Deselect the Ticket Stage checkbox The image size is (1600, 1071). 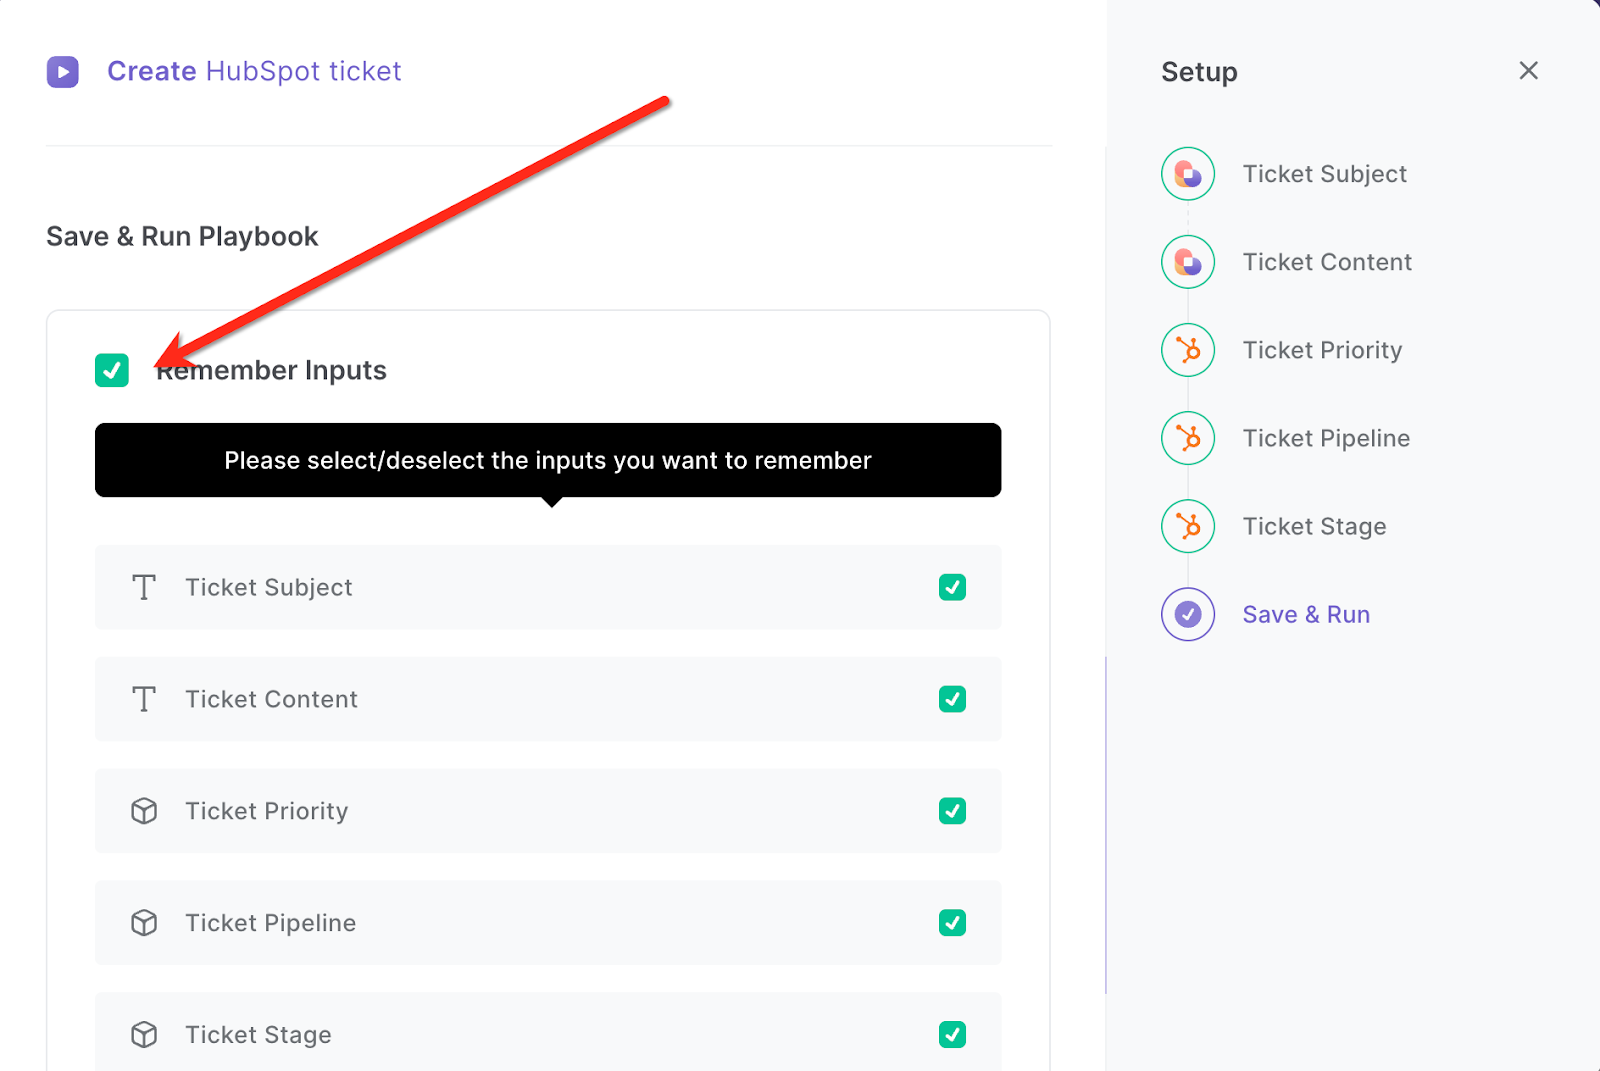click(x=952, y=1035)
